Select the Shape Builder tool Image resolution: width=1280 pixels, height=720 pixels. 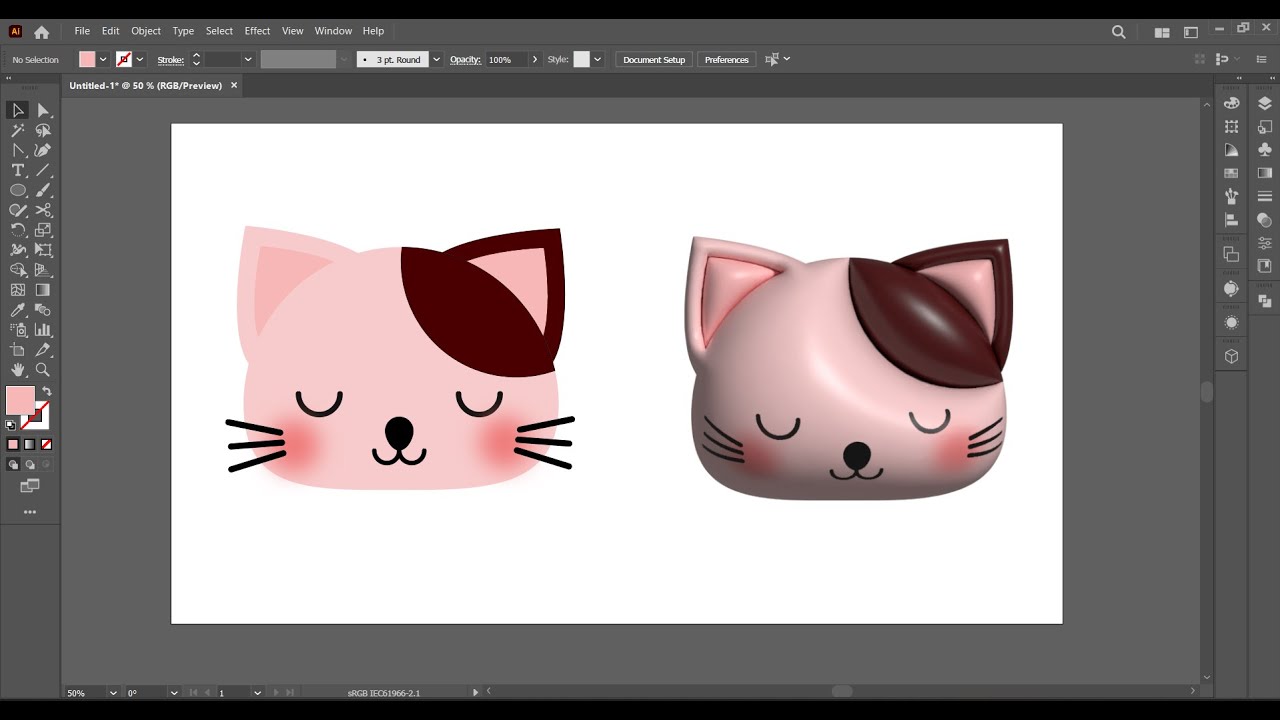(x=18, y=270)
